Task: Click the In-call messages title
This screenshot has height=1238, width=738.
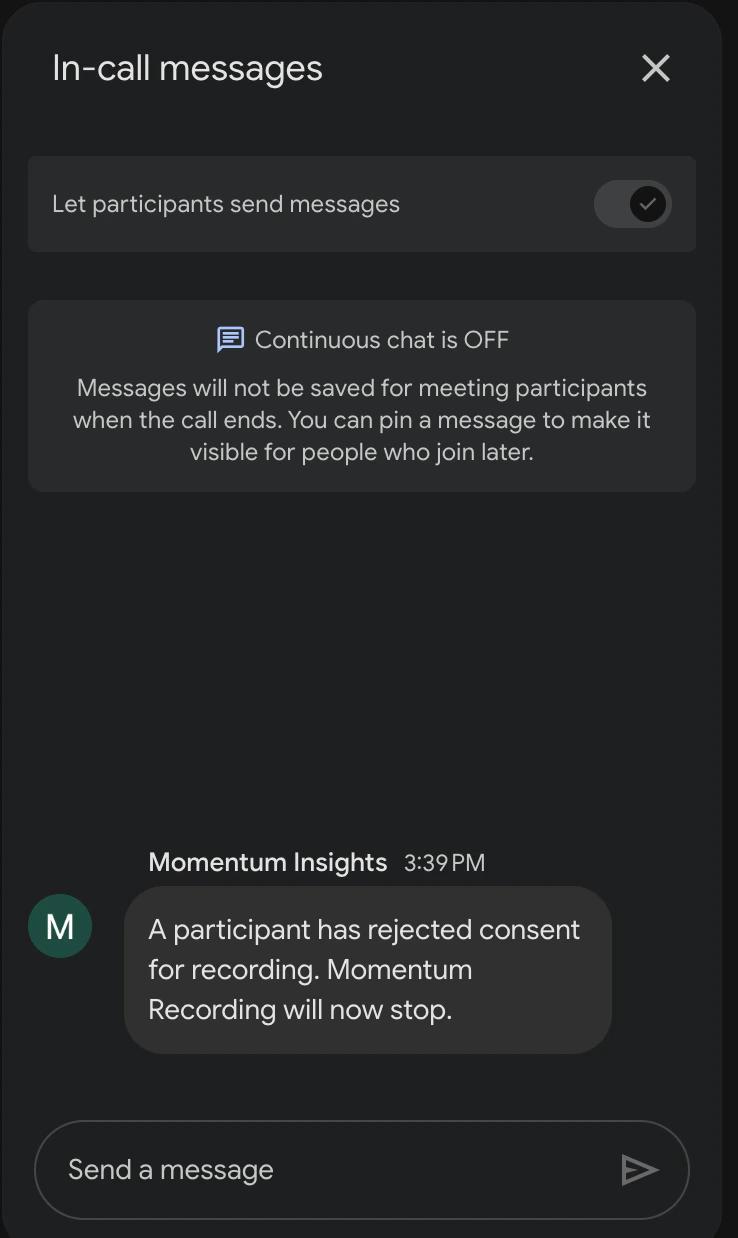Action: 186,68
